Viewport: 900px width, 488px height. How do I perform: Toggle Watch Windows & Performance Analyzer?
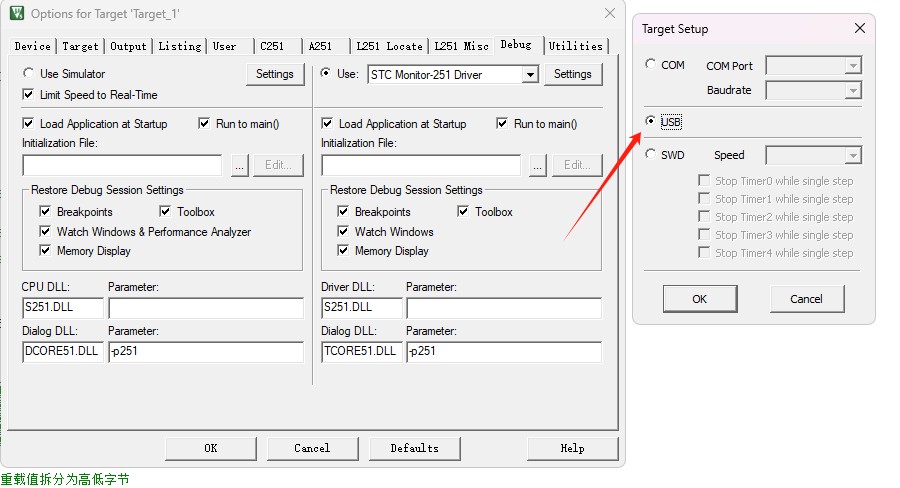pos(45,231)
